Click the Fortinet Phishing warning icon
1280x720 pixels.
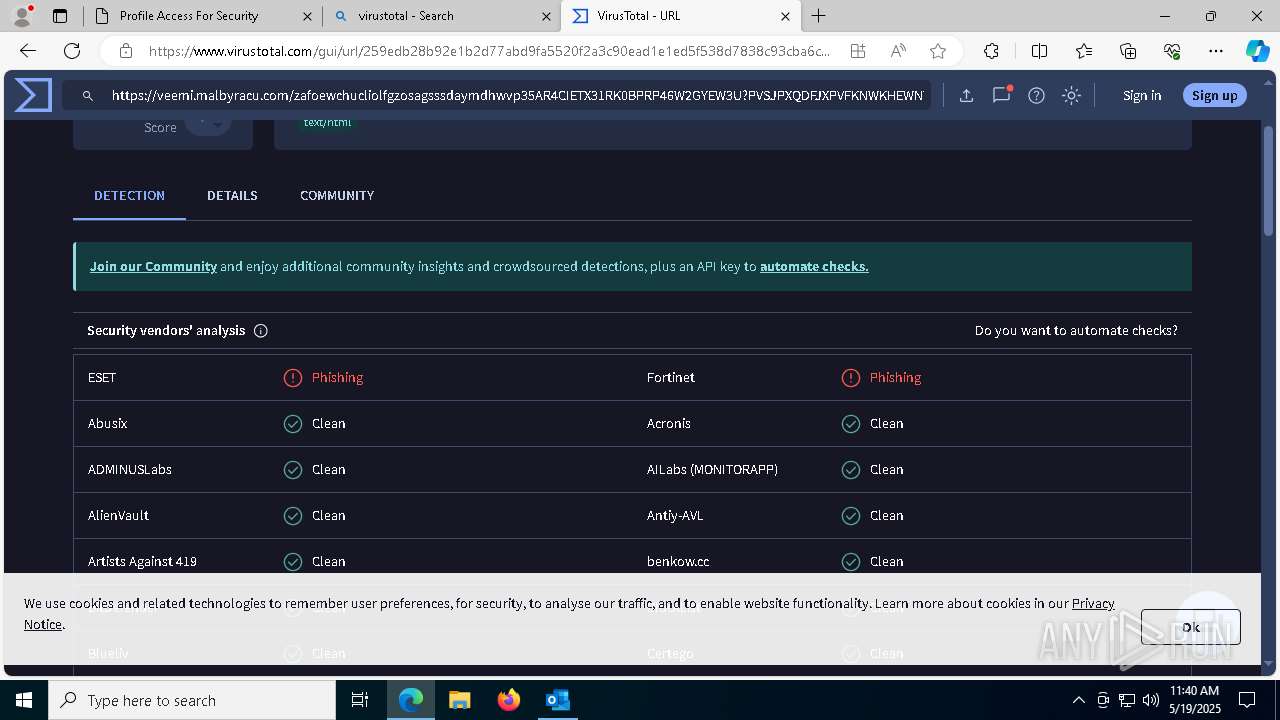pos(850,377)
